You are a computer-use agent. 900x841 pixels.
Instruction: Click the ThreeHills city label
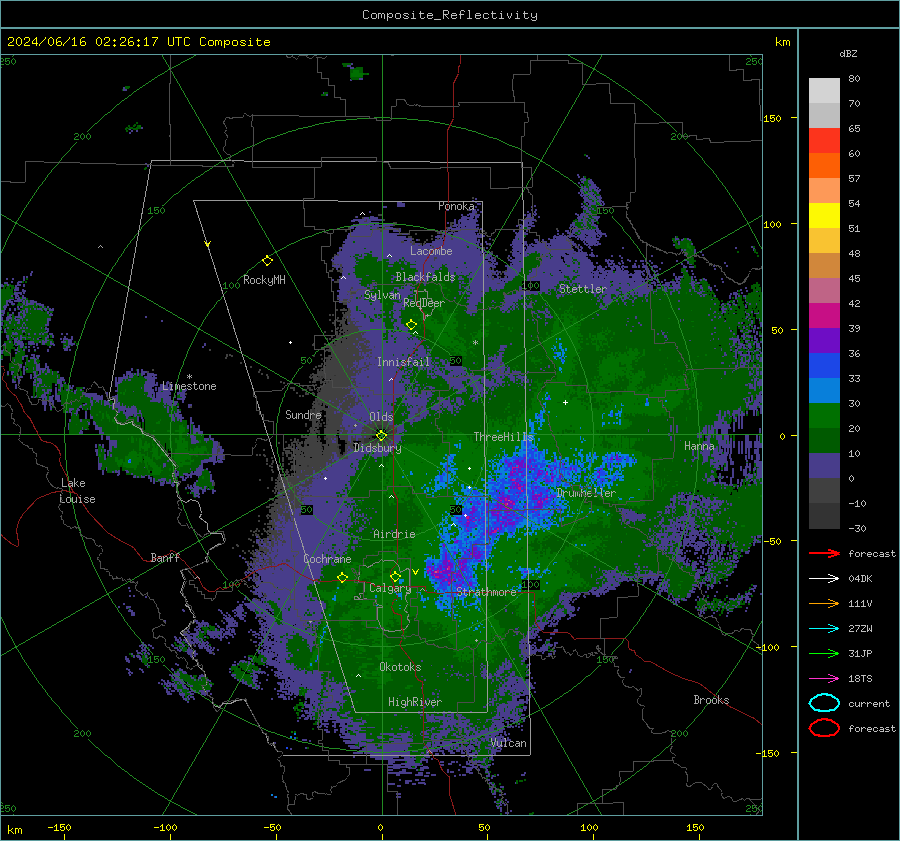tap(503, 437)
